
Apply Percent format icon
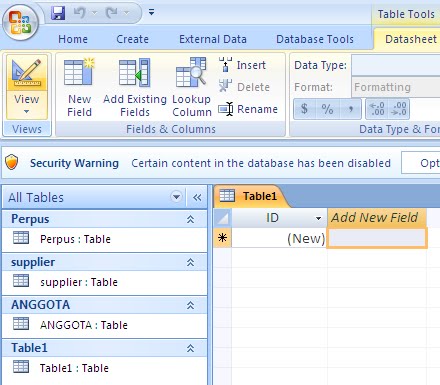pos(327,109)
